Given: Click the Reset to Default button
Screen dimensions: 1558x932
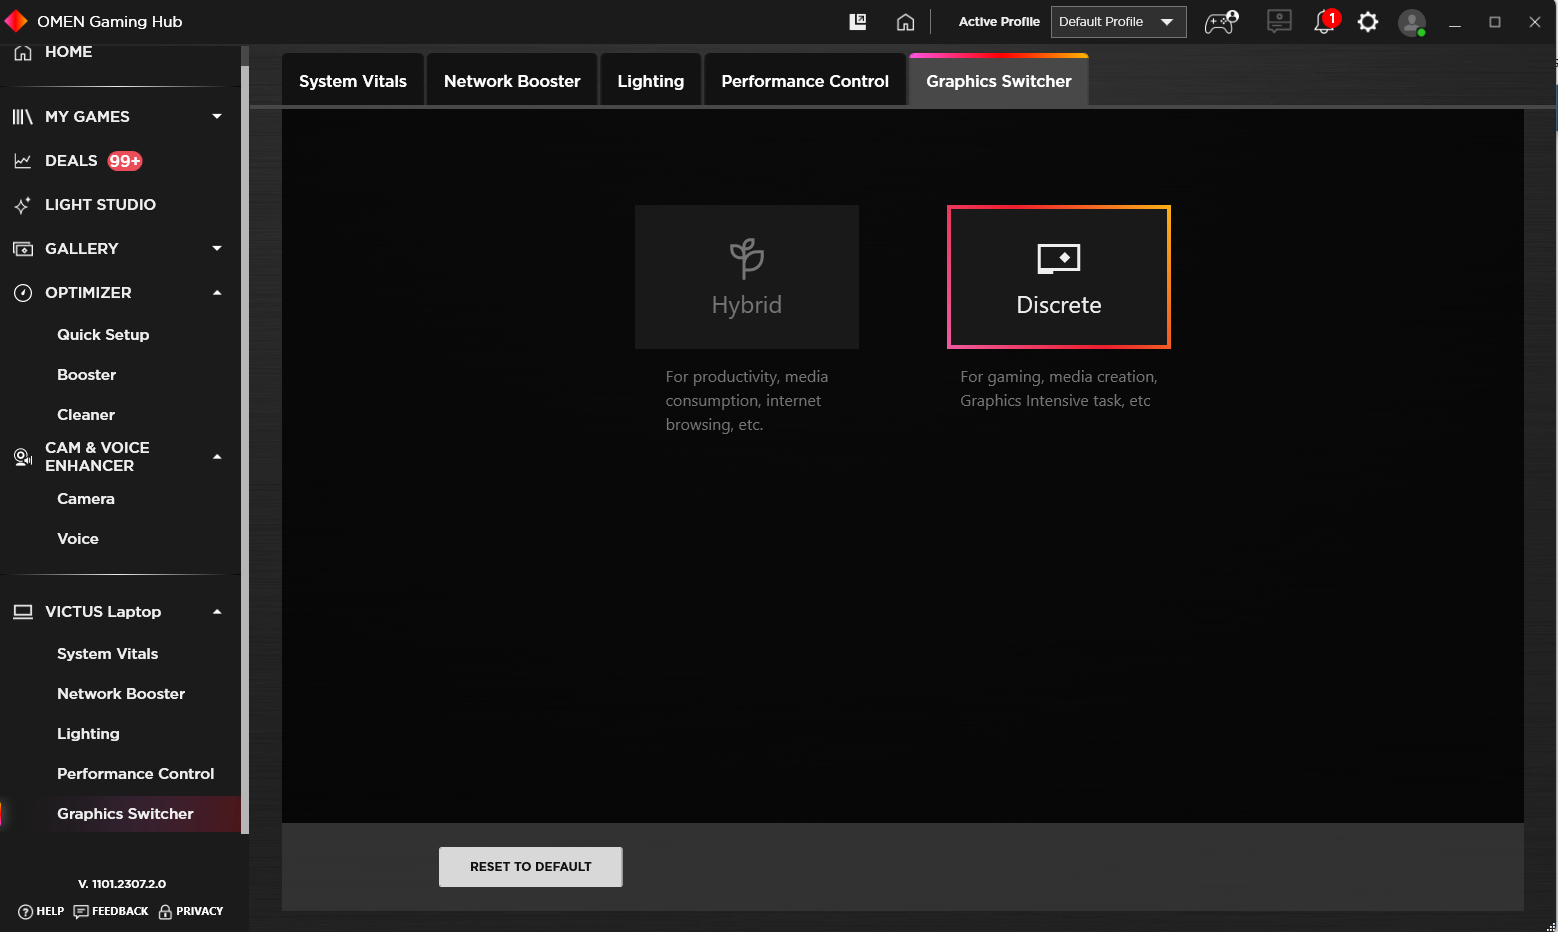Looking at the screenshot, I should (531, 867).
